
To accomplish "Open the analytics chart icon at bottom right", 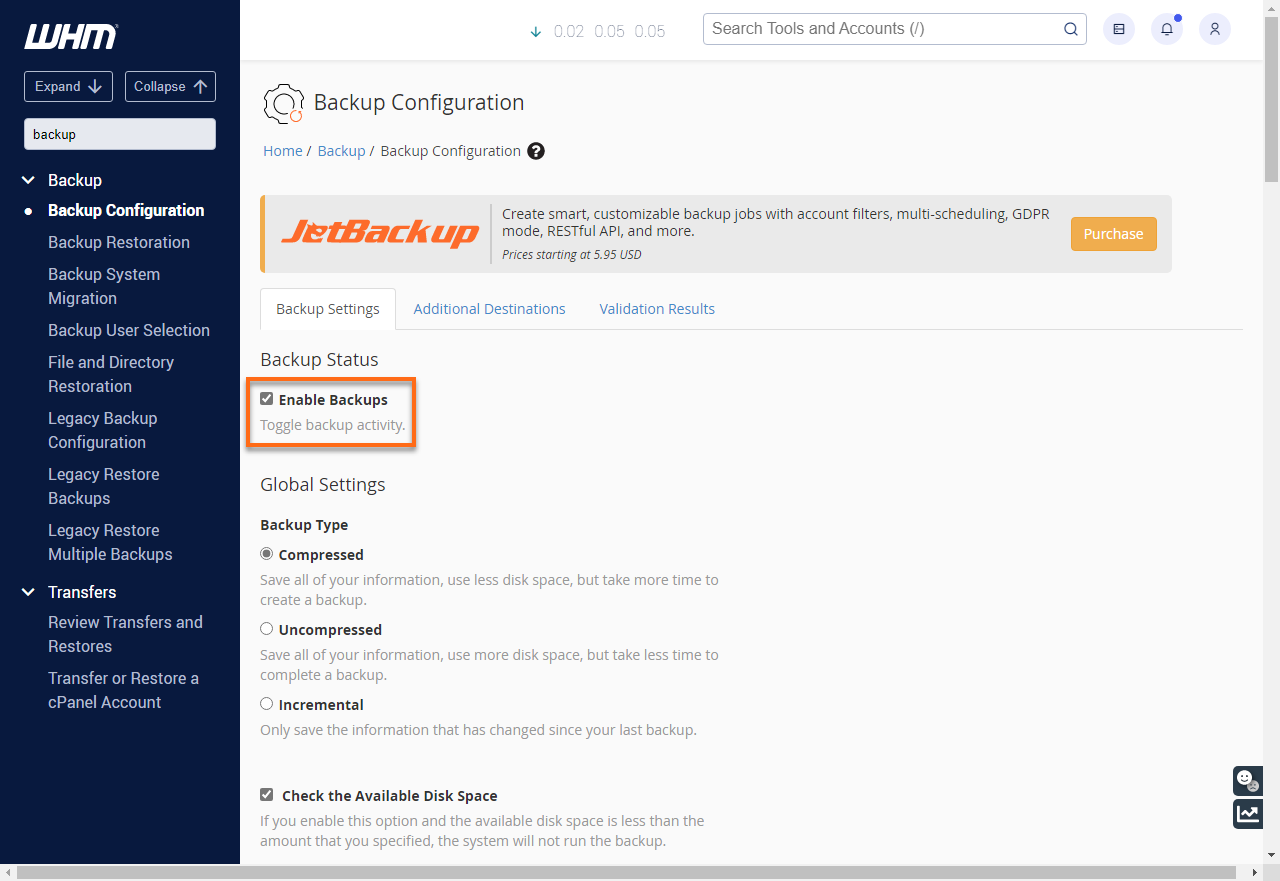I will click(1247, 814).
